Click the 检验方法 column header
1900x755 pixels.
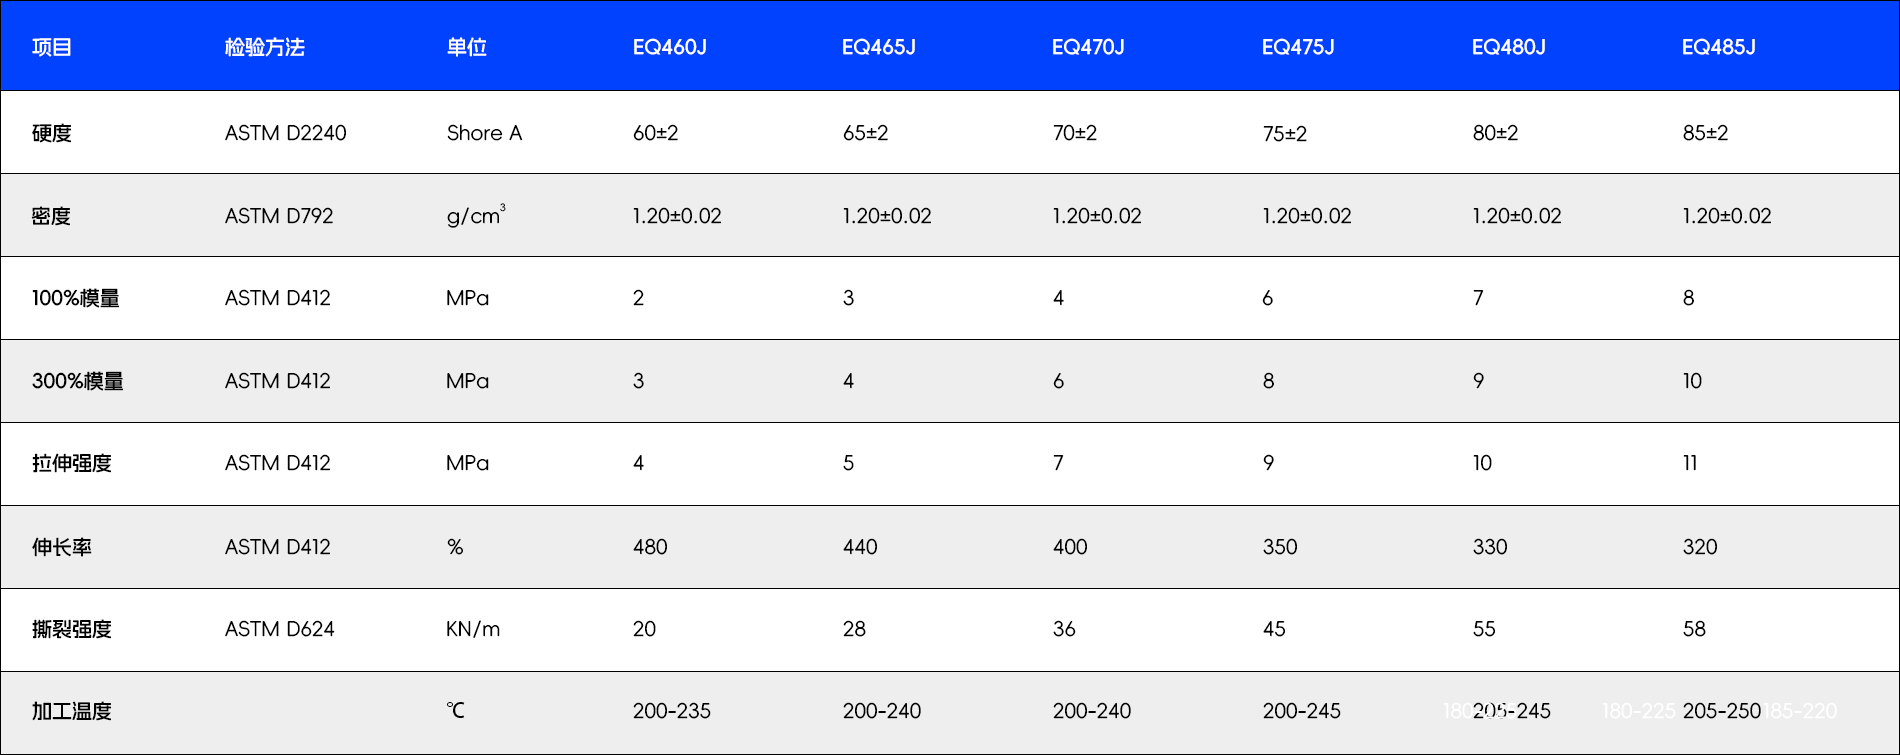click(264, 47)
